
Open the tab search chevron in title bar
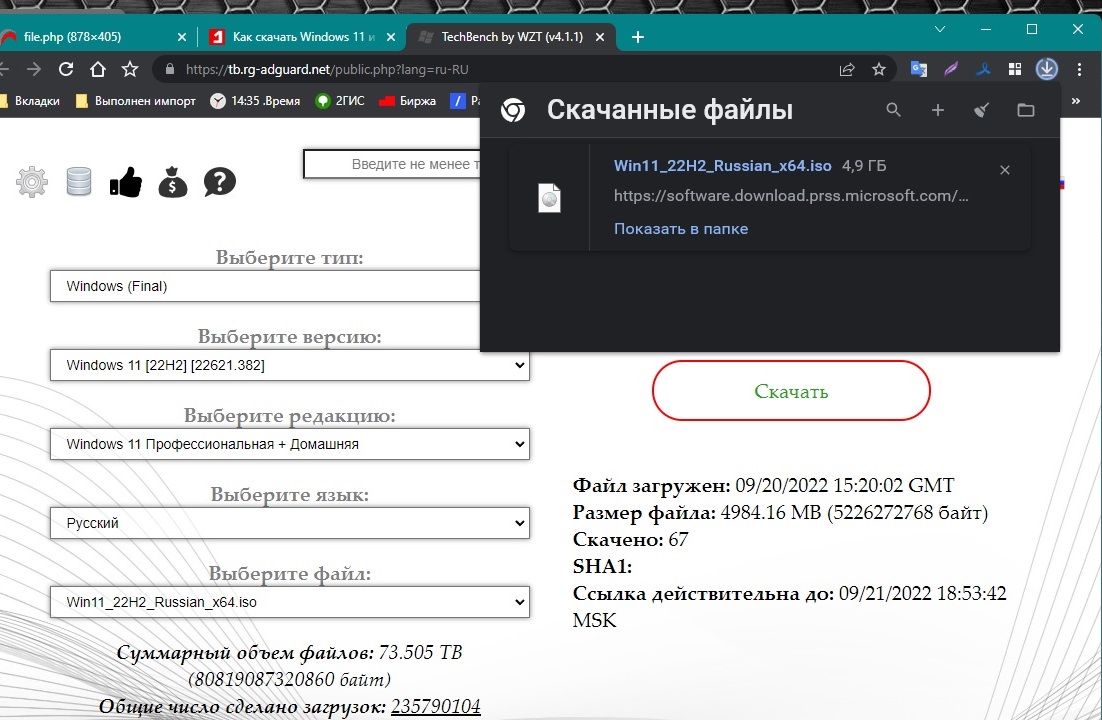tap(940, 30)
